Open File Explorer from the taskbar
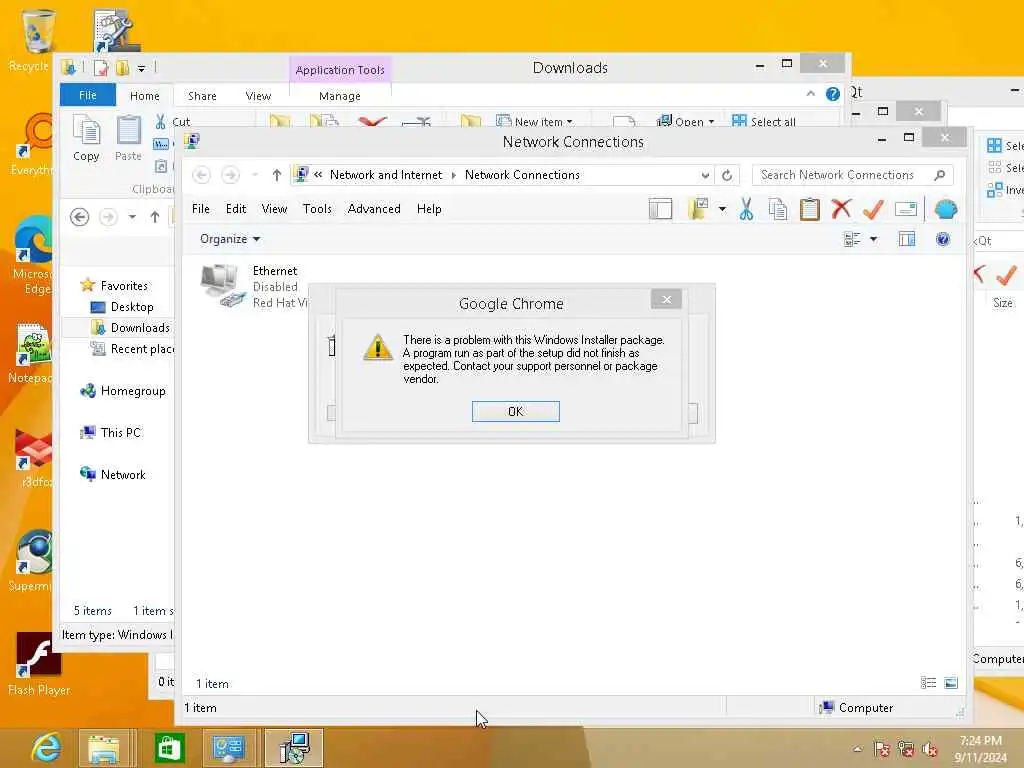 click(104, 748)
